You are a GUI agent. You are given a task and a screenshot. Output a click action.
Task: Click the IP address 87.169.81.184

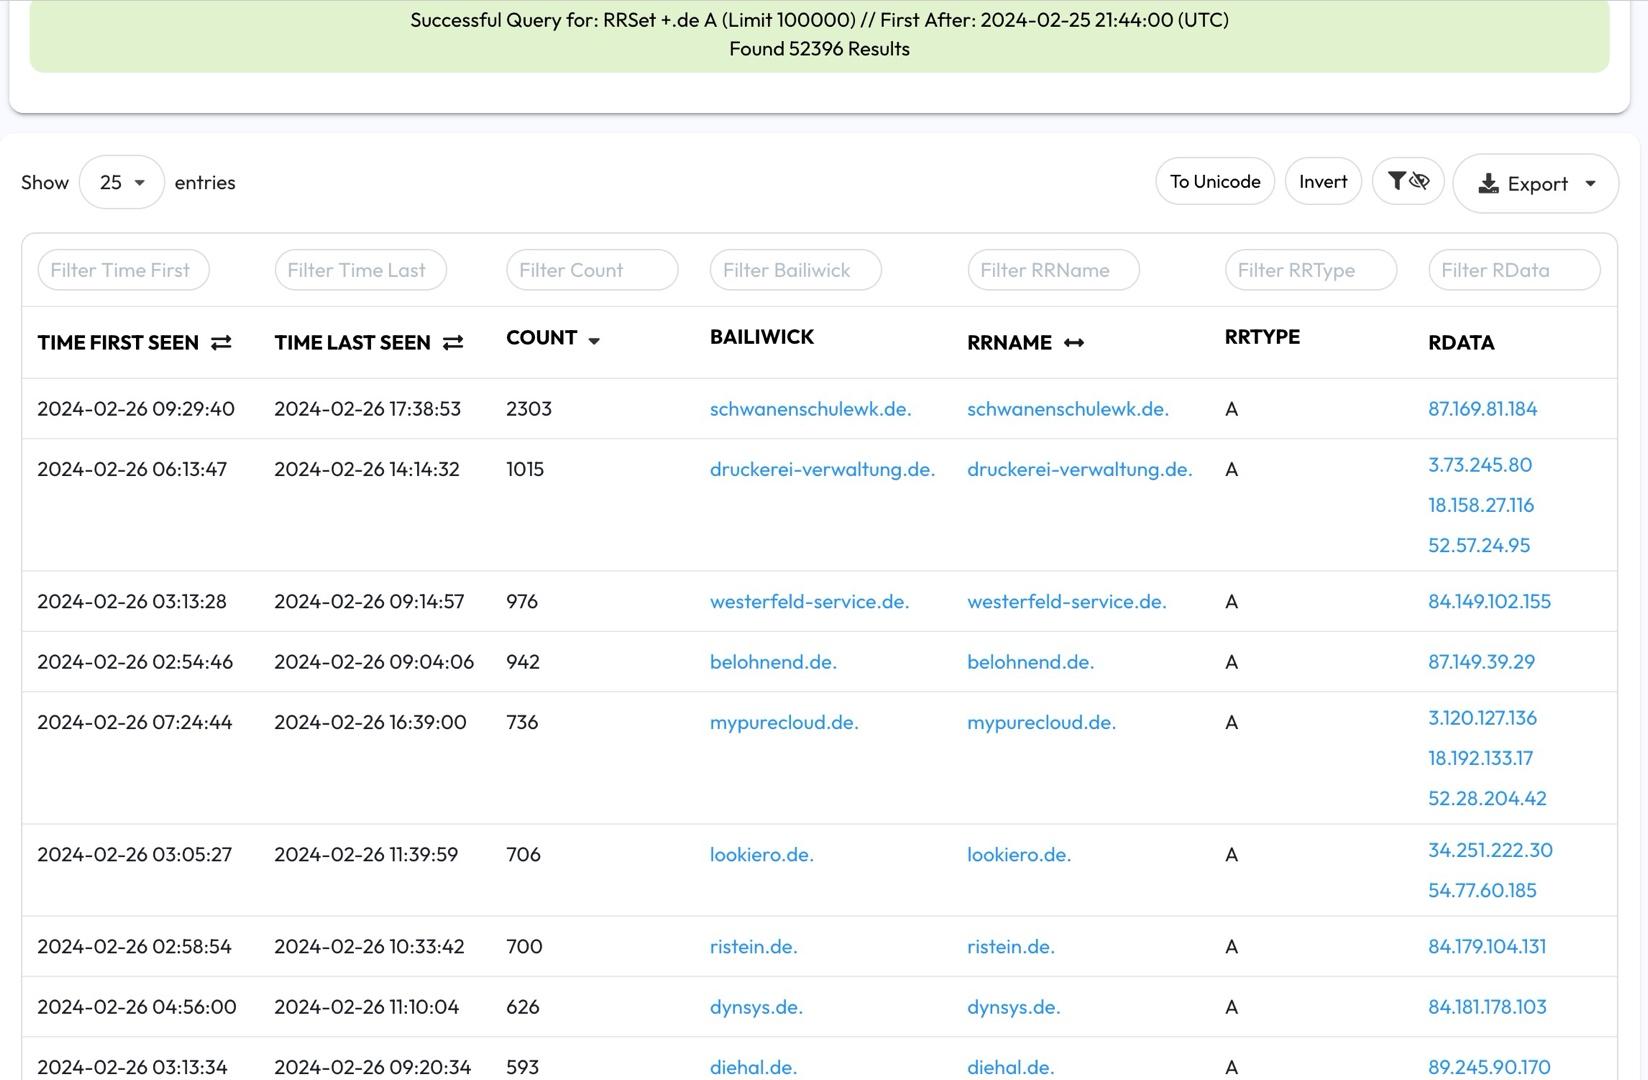click(1482, 409)
